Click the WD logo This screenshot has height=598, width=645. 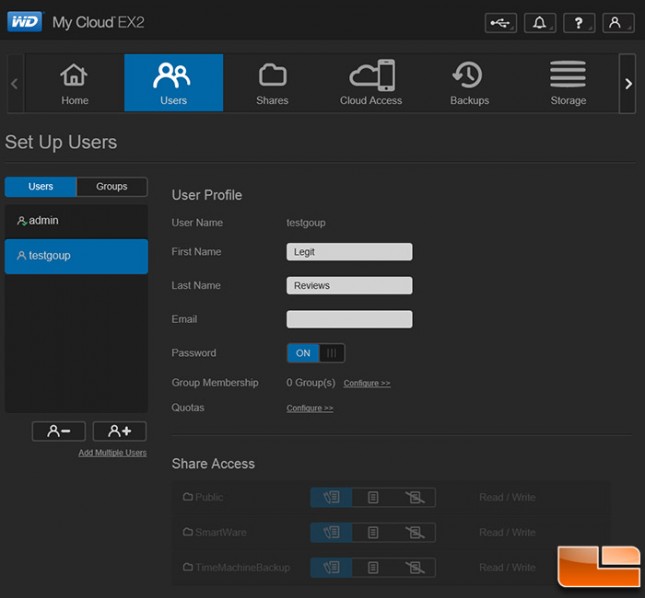click(25, 22)
